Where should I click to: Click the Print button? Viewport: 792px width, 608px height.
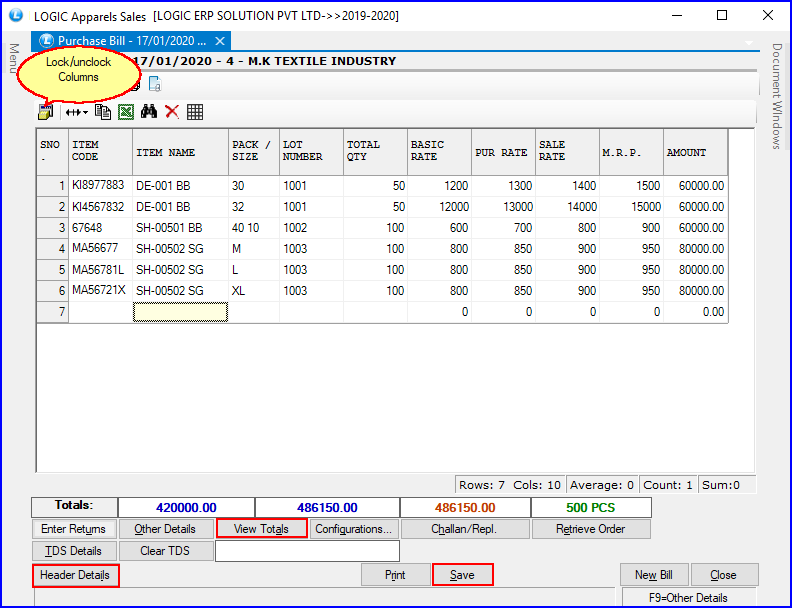(x=395, y=575)
